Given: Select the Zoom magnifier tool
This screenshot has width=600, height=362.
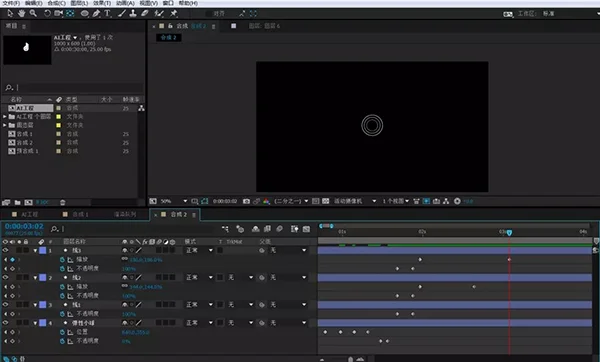Looking at the screenshot, I should [x=33, y=13].
